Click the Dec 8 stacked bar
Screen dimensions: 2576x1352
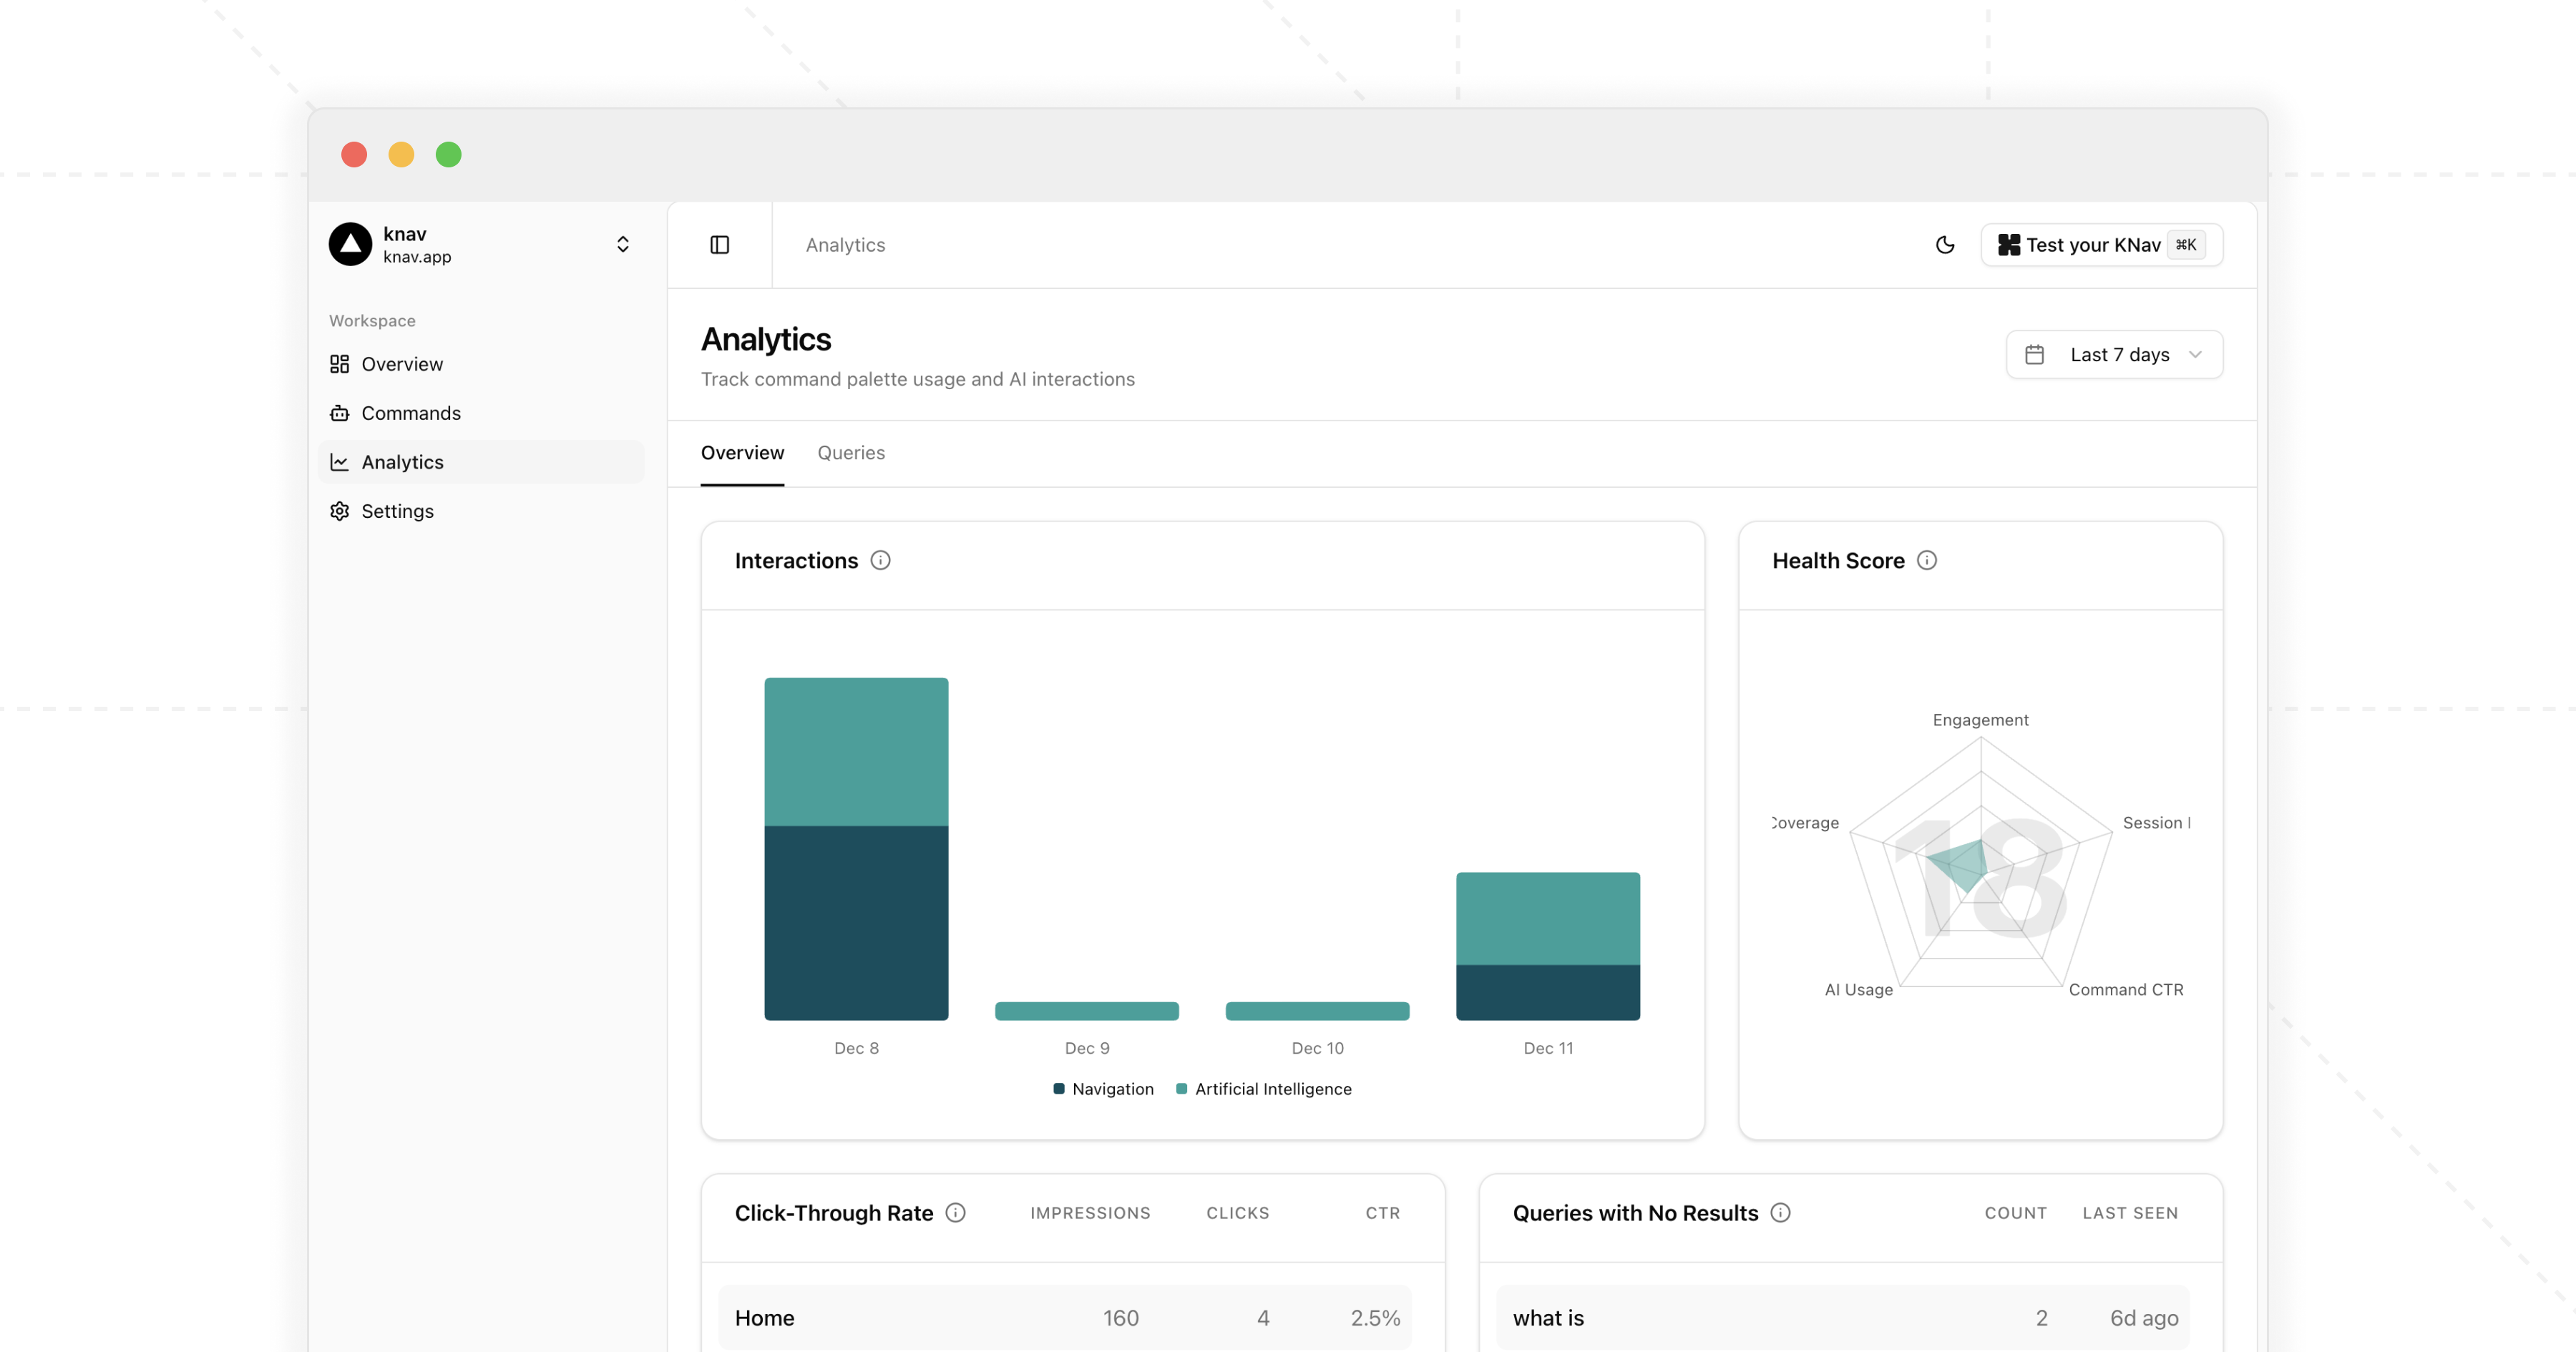click(856, 850)
